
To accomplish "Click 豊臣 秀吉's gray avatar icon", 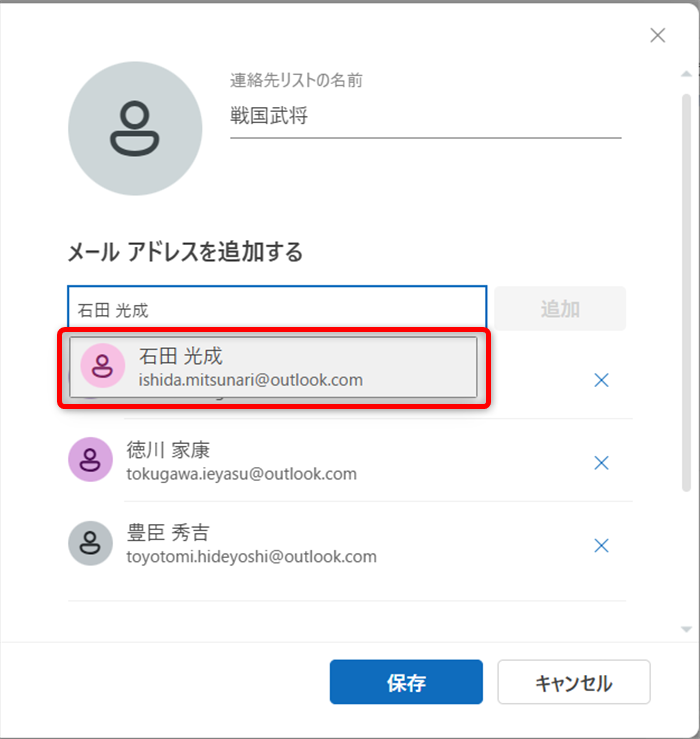I will tap(90, 543).
